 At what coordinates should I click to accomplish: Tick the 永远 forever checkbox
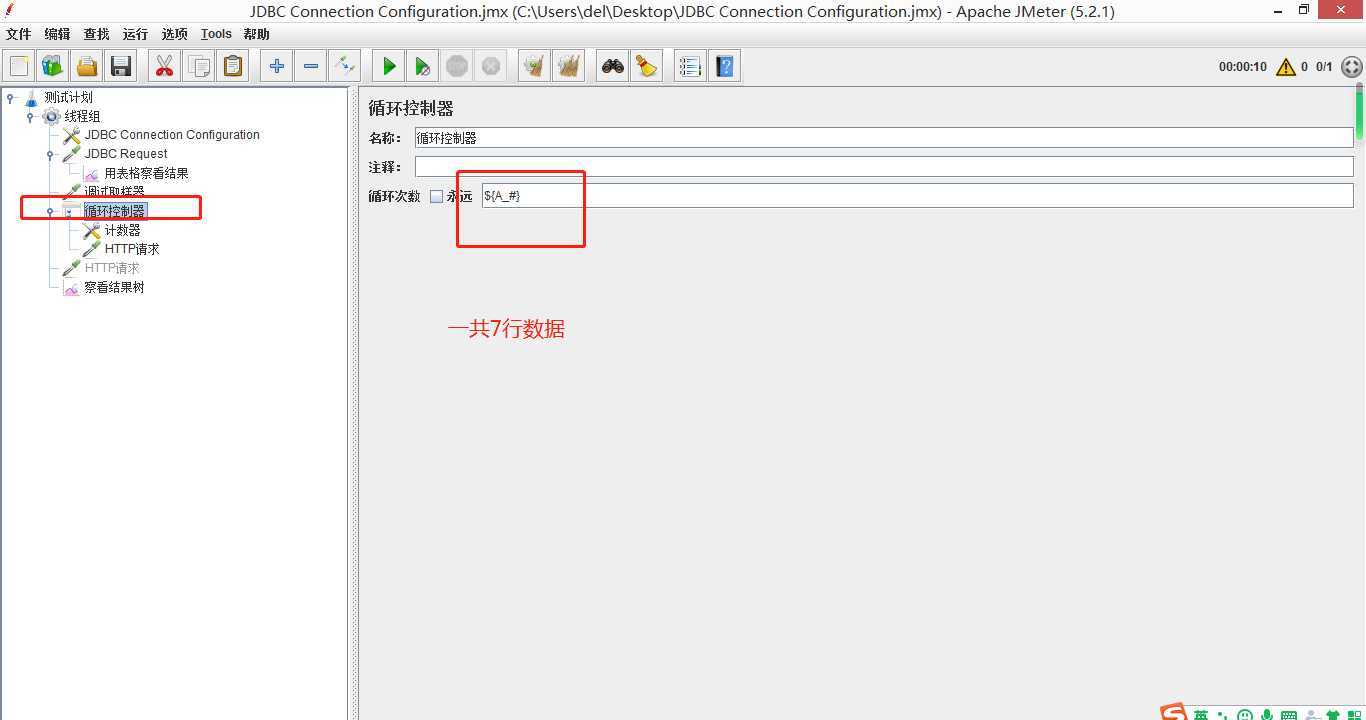tap(436, 196)
